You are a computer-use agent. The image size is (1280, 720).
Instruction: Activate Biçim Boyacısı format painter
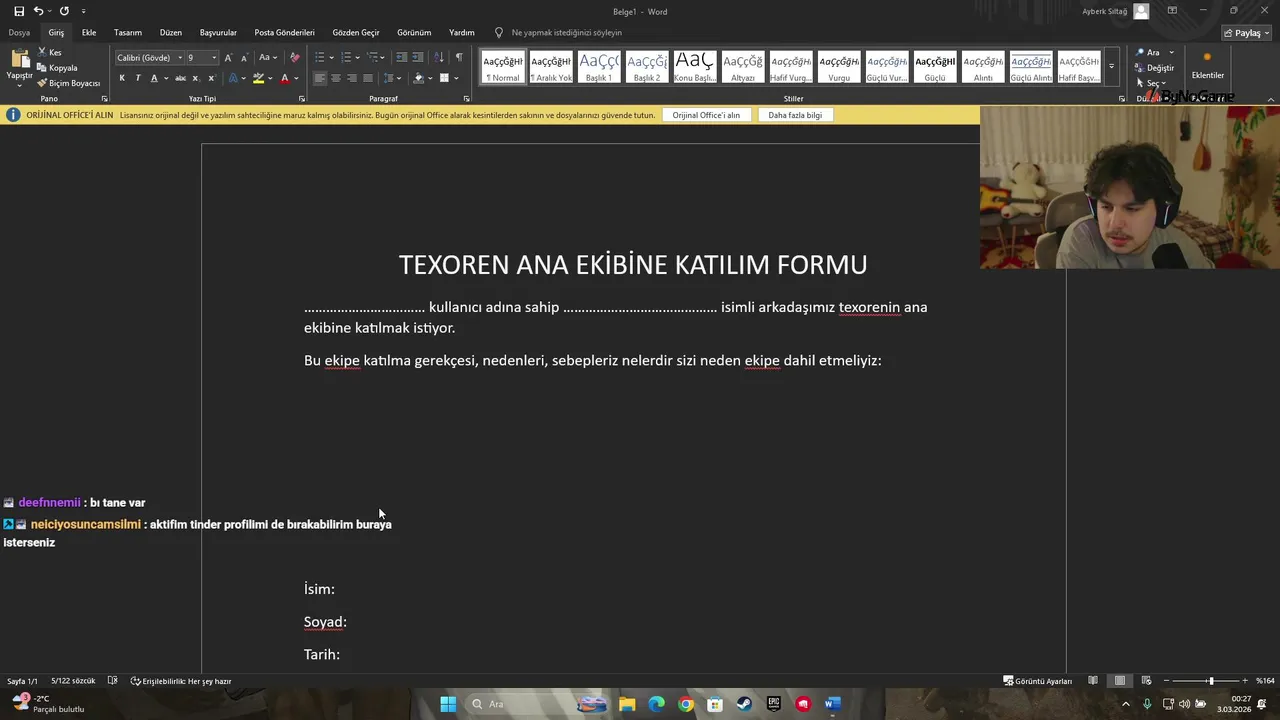69,83
